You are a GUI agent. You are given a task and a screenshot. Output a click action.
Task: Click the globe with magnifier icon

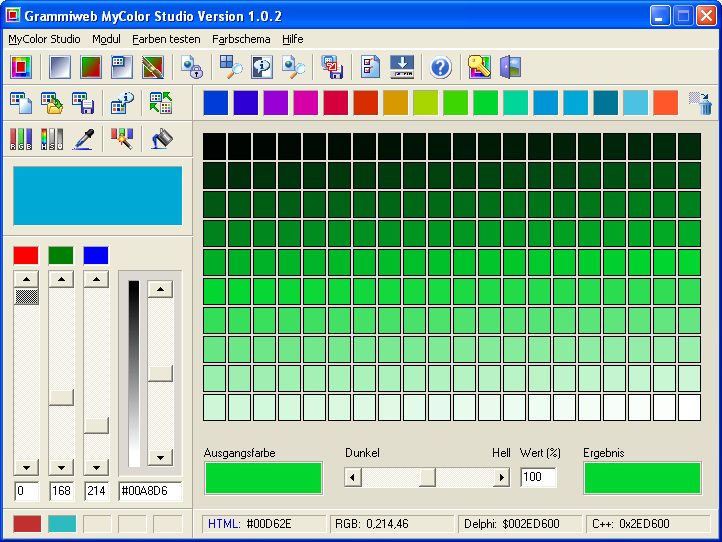pyautogui.click(x=293, y=67)
